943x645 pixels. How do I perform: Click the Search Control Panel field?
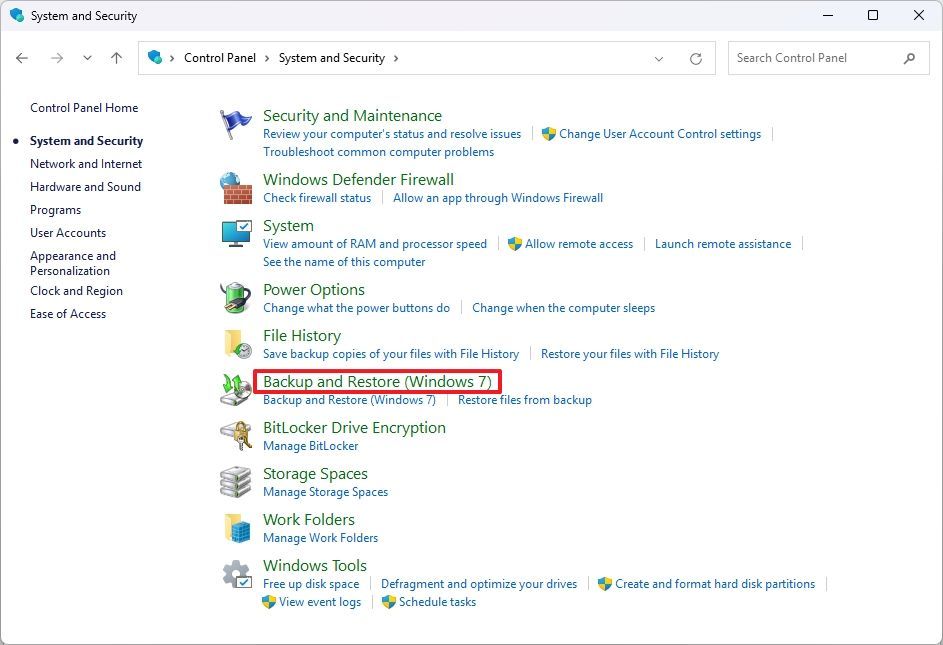click(828, 58)
